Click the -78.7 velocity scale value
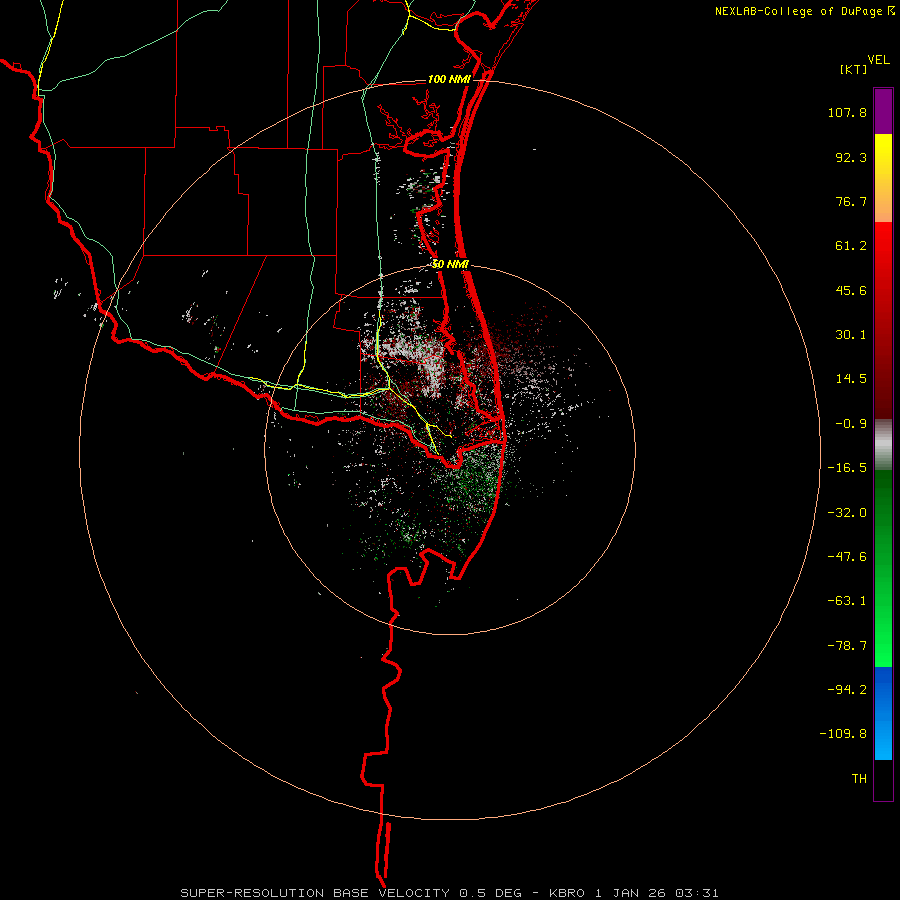Viewport: 900px width, 900px height. pos(847,646)
